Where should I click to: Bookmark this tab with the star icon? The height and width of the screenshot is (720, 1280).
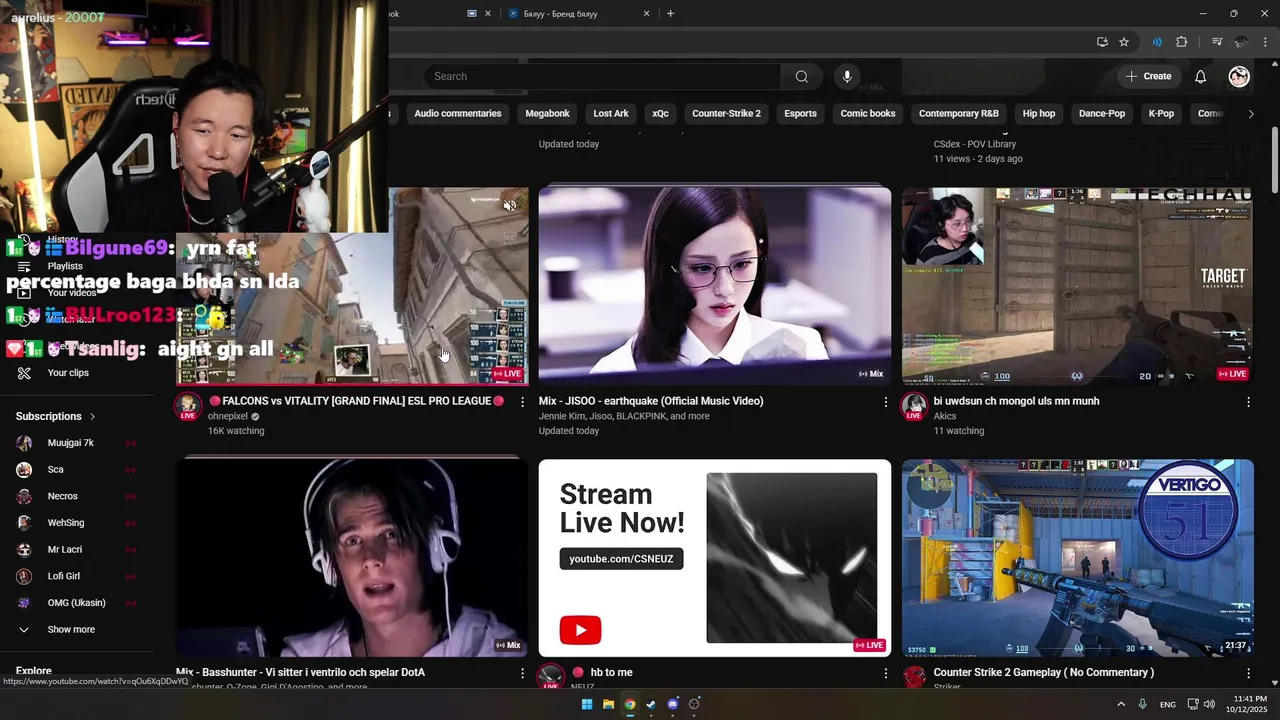click(x=1124, y=42)
